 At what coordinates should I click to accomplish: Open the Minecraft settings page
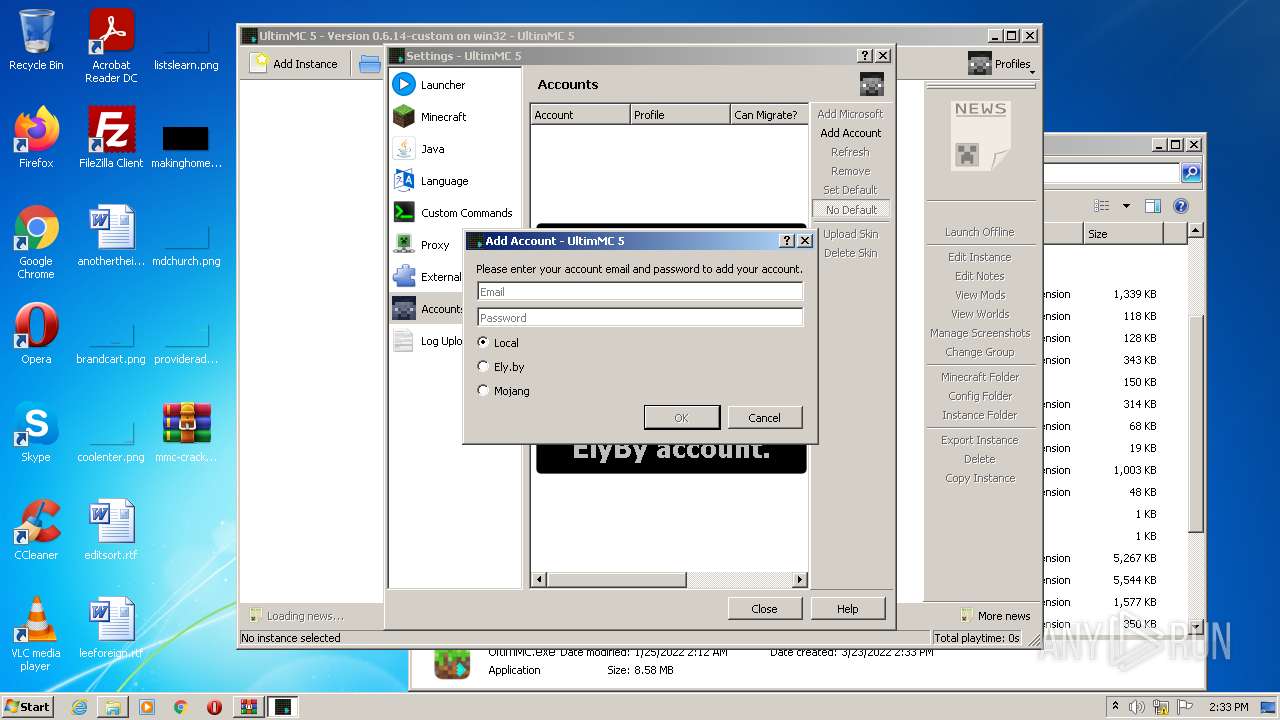coord(443,117)
